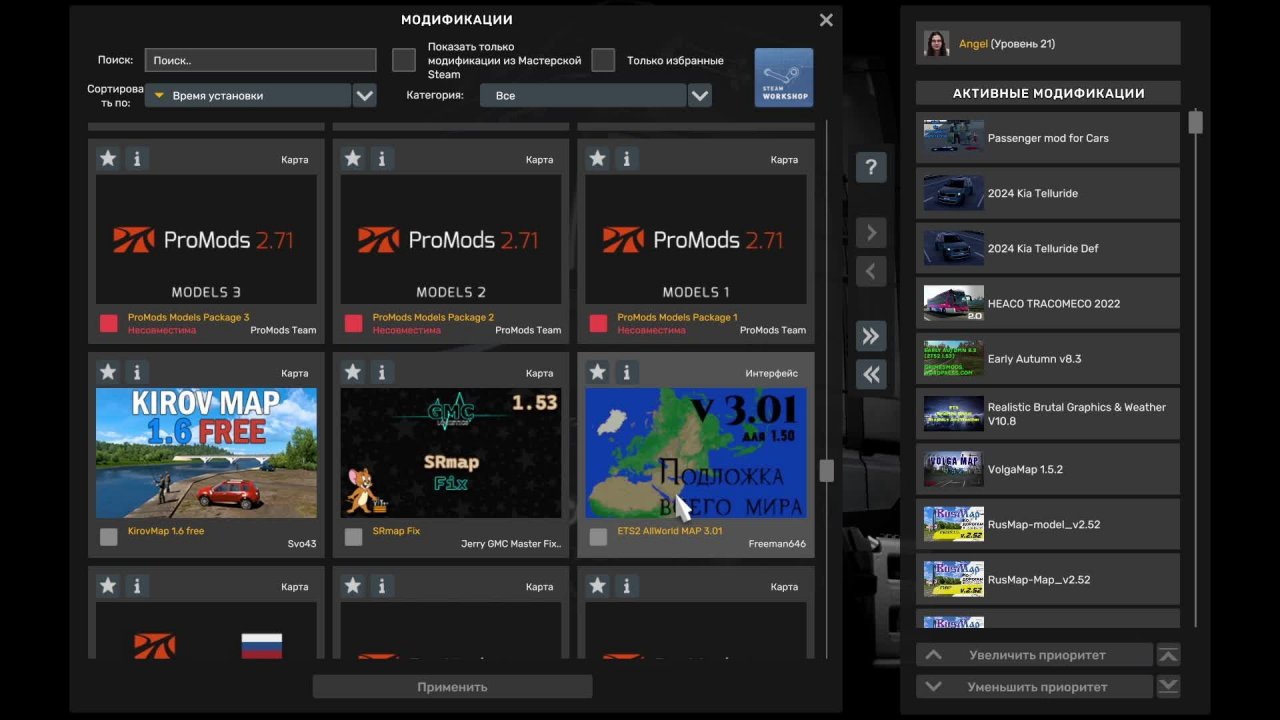Tick the KirovMap 1.6 free checkbox
1280x720 pixels.
coord(108,537)
